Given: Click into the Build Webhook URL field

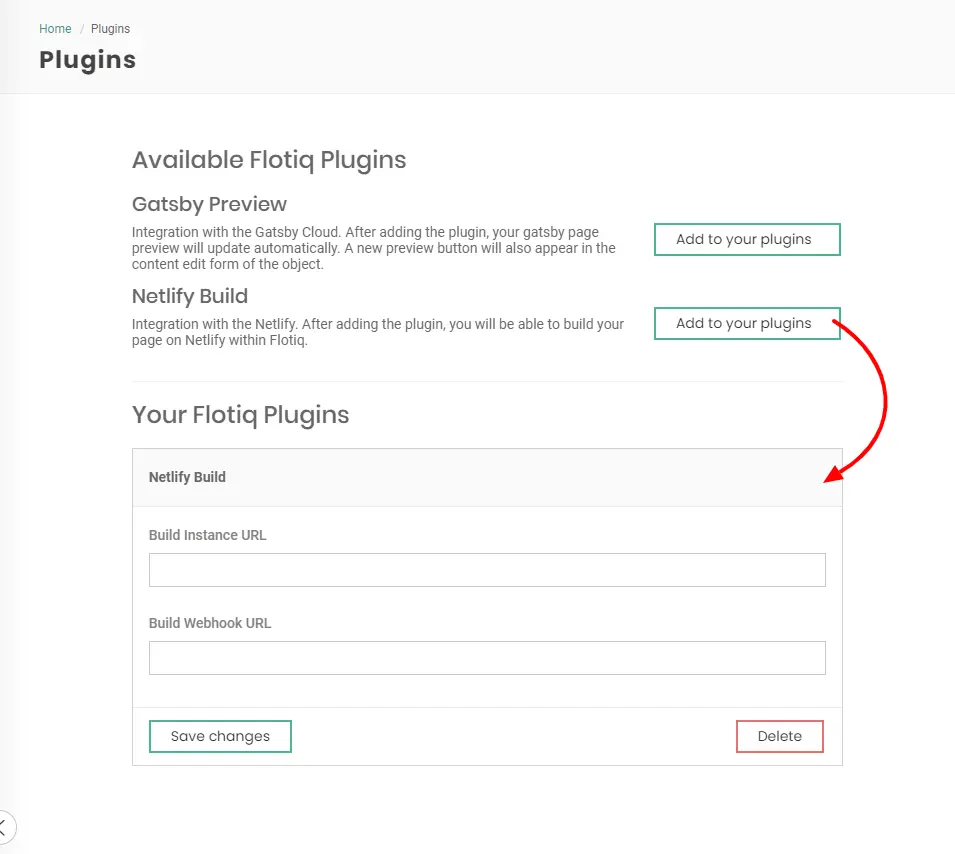Looking at the screenshot, I should tap(487, 658).
